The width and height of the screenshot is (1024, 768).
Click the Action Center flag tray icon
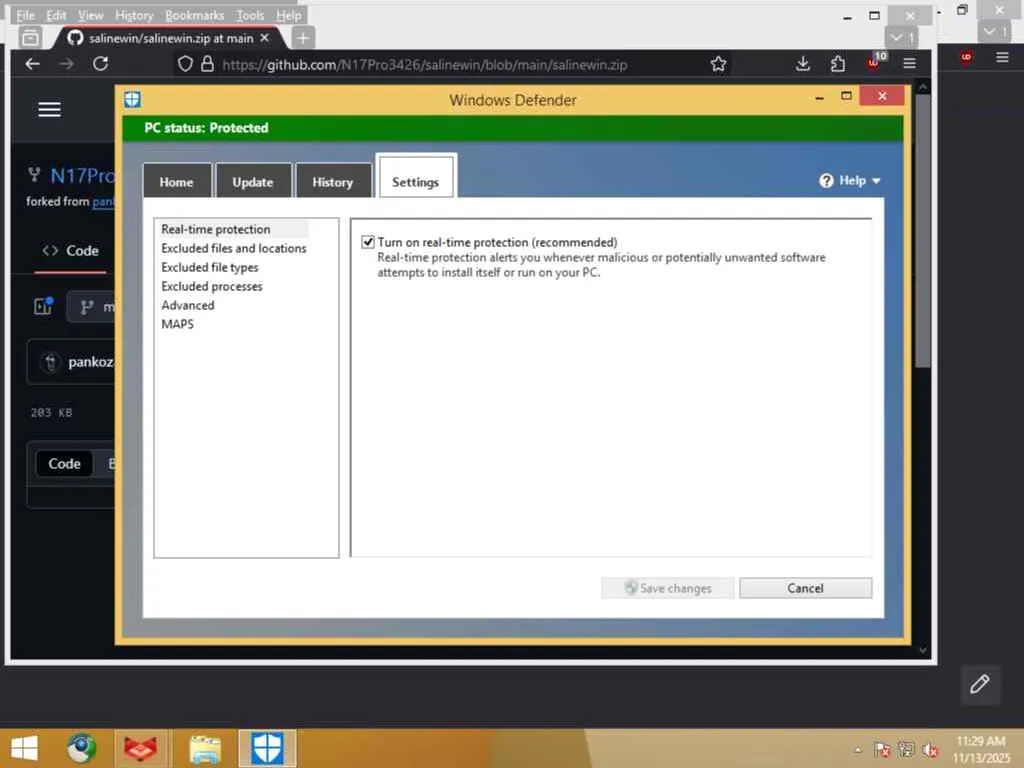click(882, 750)
